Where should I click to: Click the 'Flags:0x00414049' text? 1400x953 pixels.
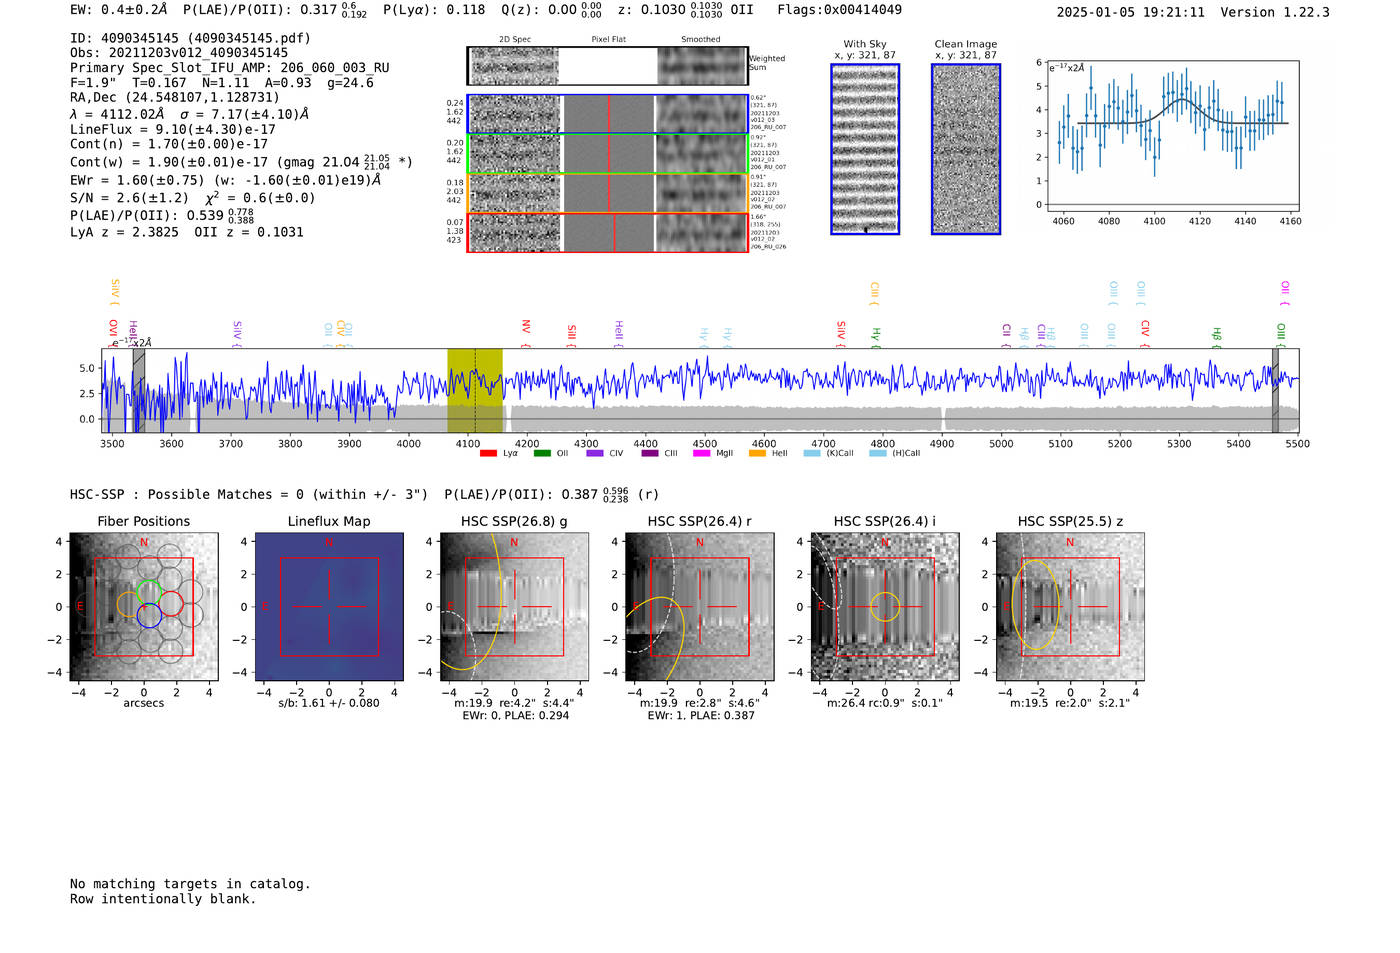pyautogui.click(x=840, y=10)
